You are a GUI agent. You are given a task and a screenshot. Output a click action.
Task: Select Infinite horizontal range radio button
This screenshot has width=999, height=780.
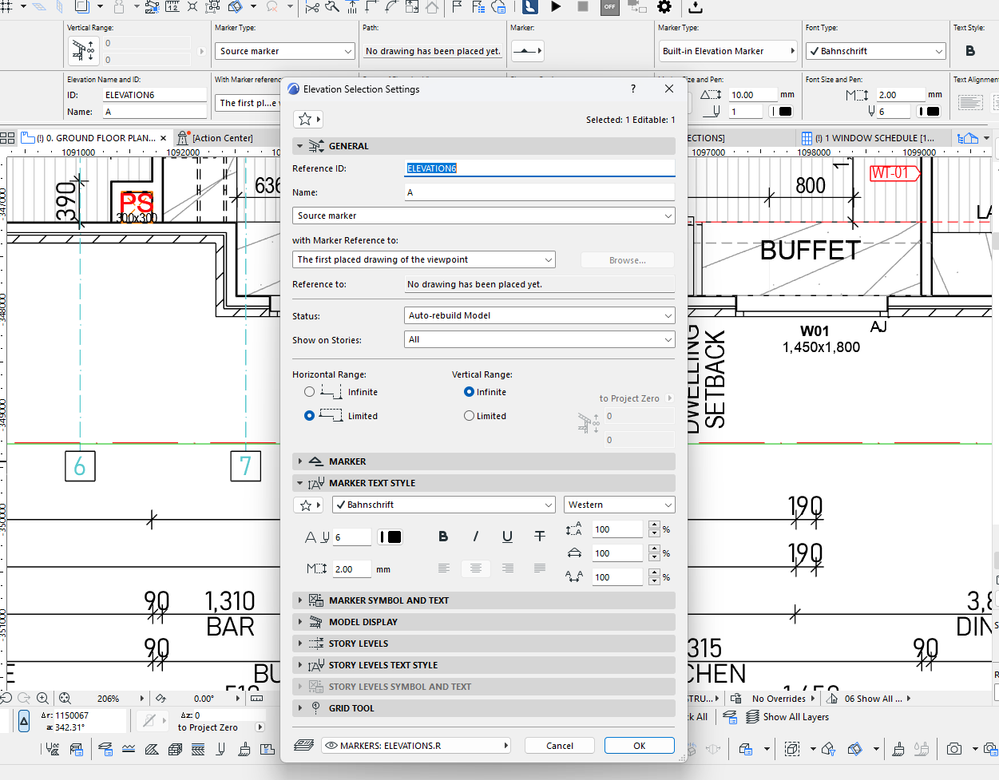[x=310, y=392]
